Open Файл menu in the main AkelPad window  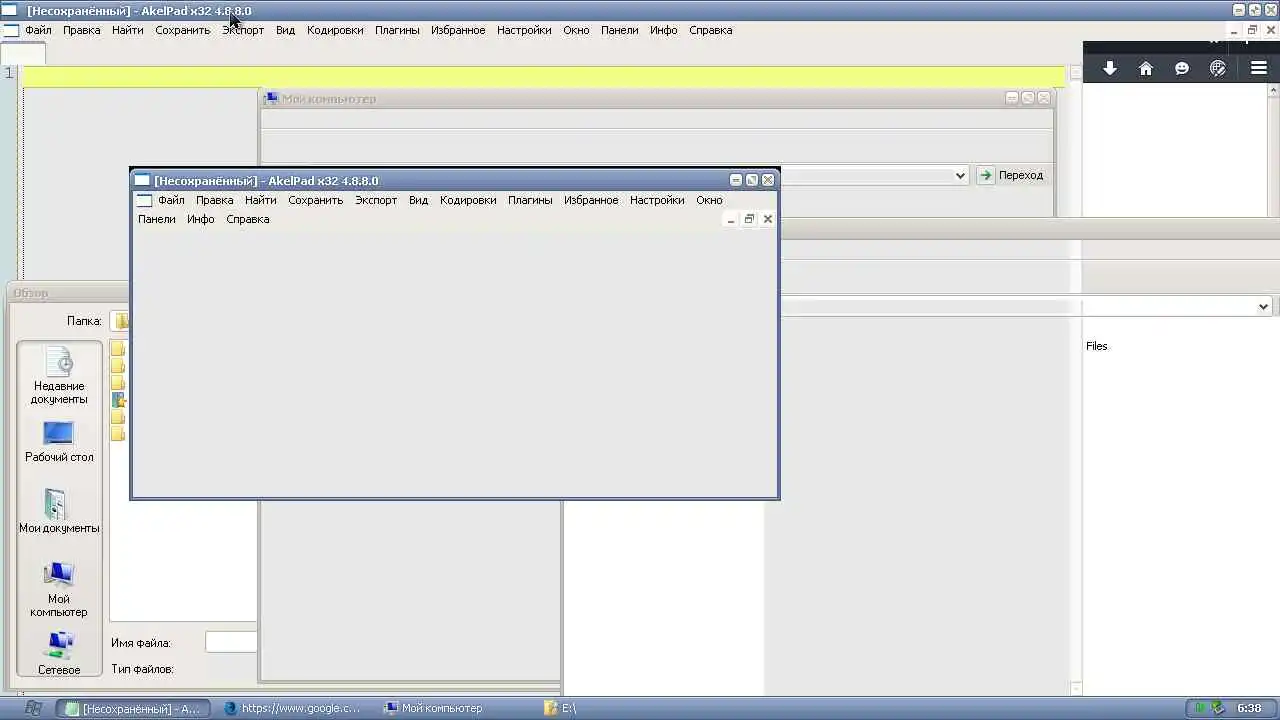(x=38, y=30)
